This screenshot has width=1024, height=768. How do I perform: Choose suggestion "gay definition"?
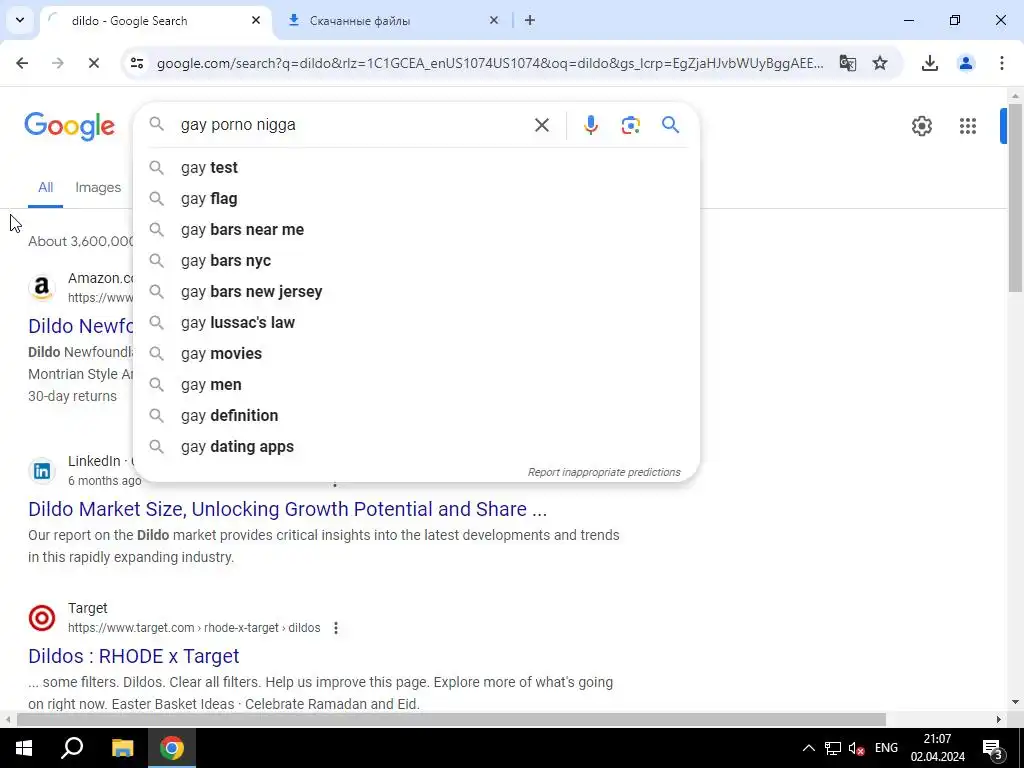416,415
